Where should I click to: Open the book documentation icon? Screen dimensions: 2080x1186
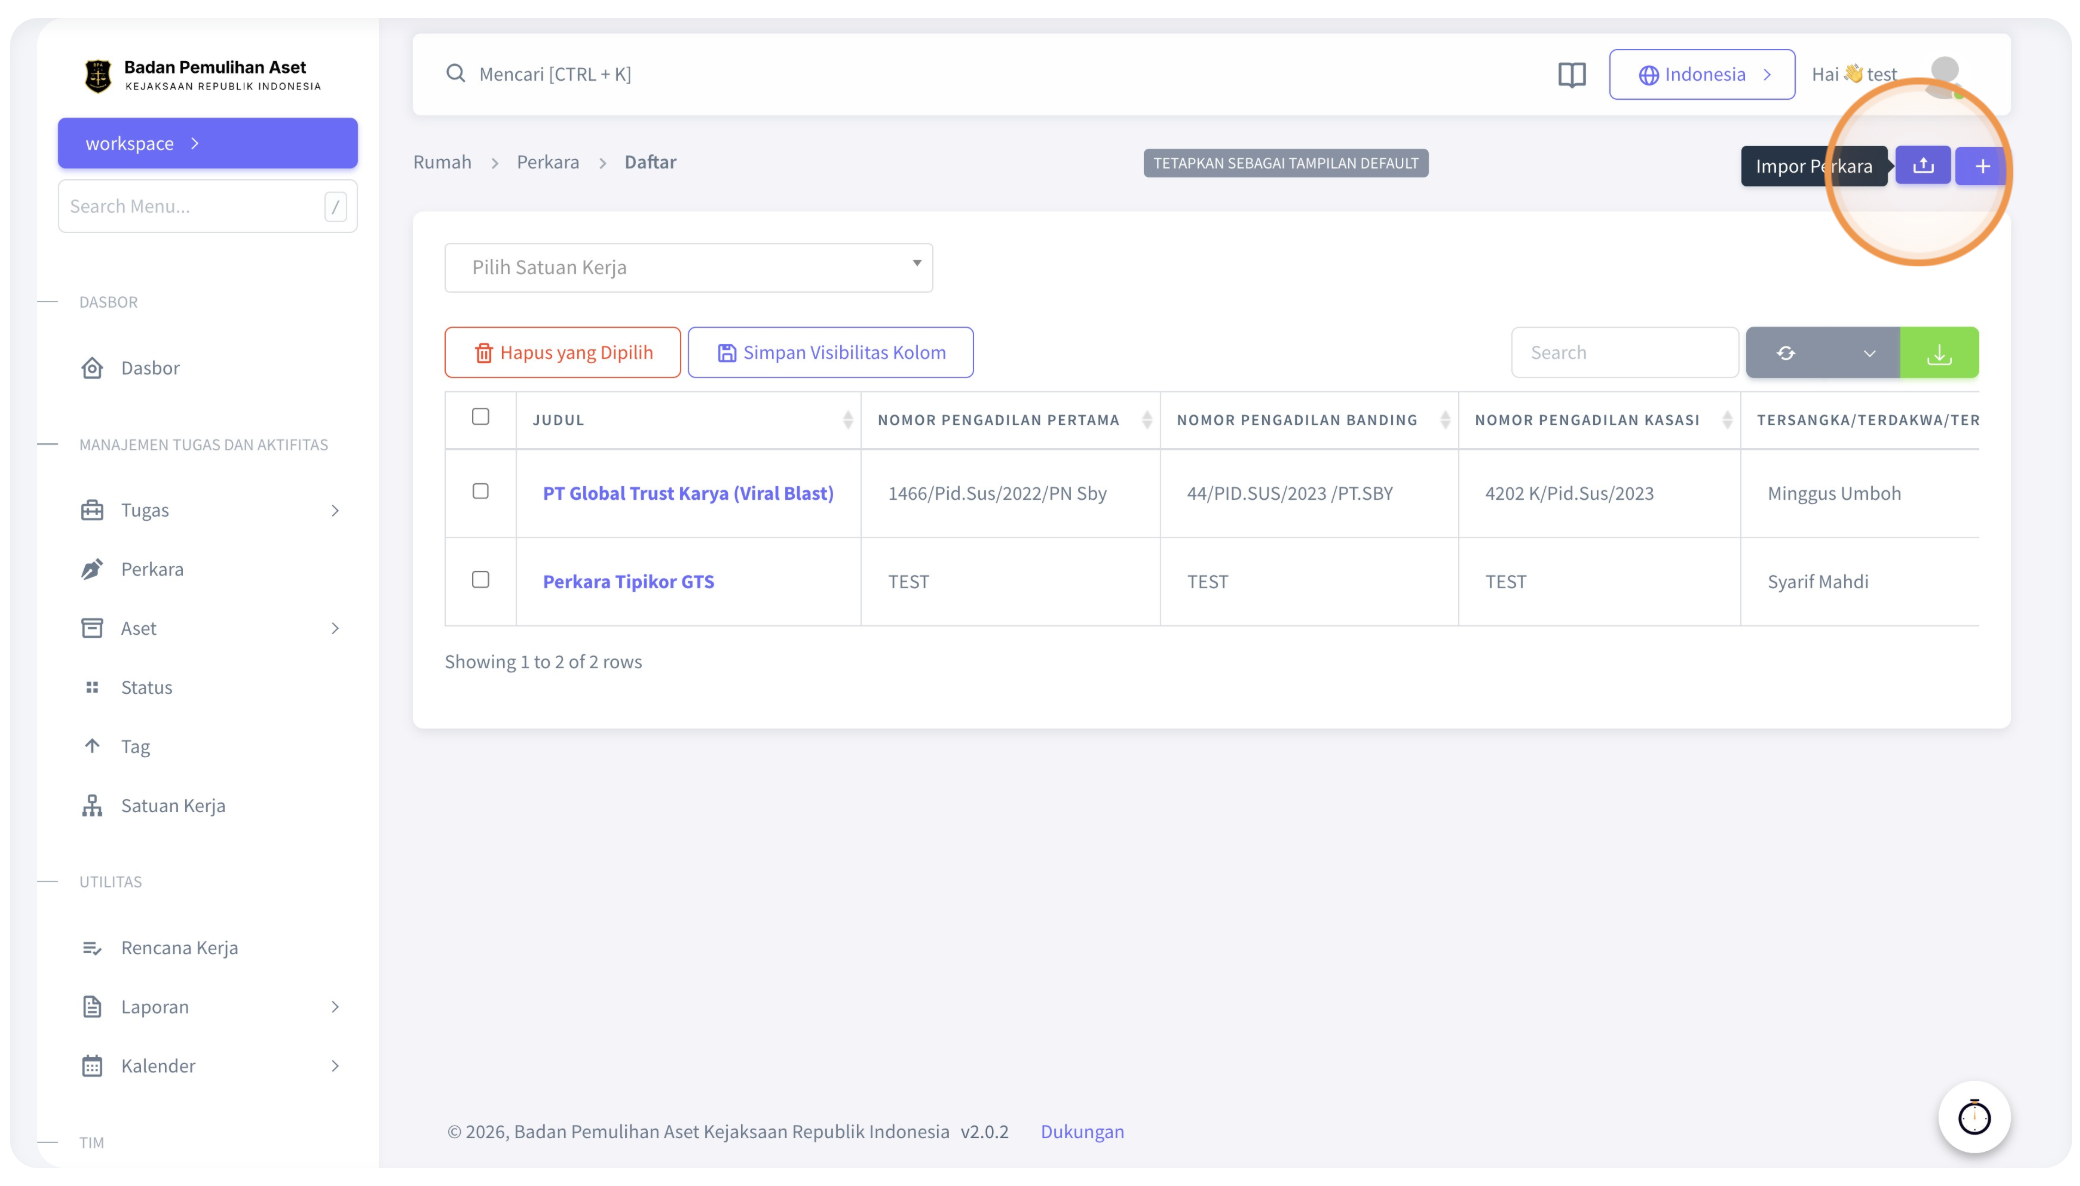click(1572, 75)
